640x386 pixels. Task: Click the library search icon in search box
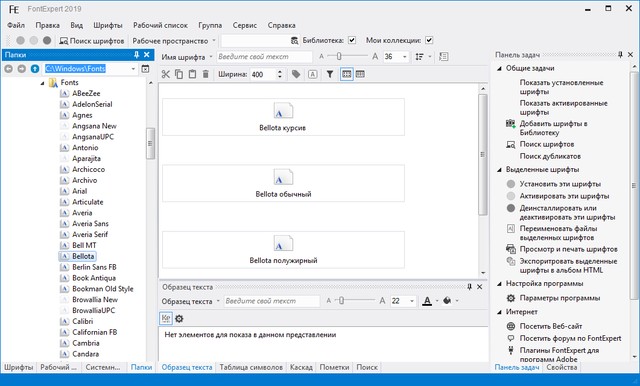(294, 40)
